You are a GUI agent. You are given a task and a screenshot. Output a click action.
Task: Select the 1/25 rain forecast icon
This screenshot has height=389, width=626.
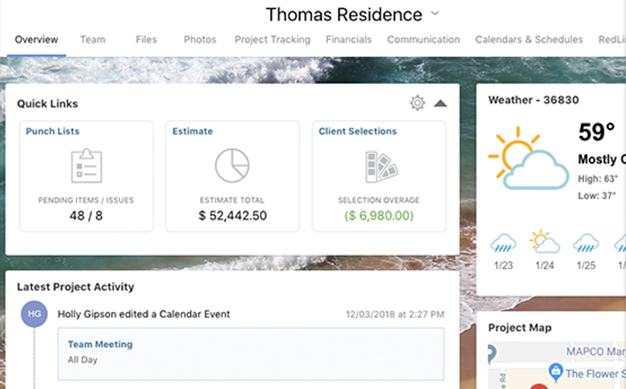click(586, 243)
